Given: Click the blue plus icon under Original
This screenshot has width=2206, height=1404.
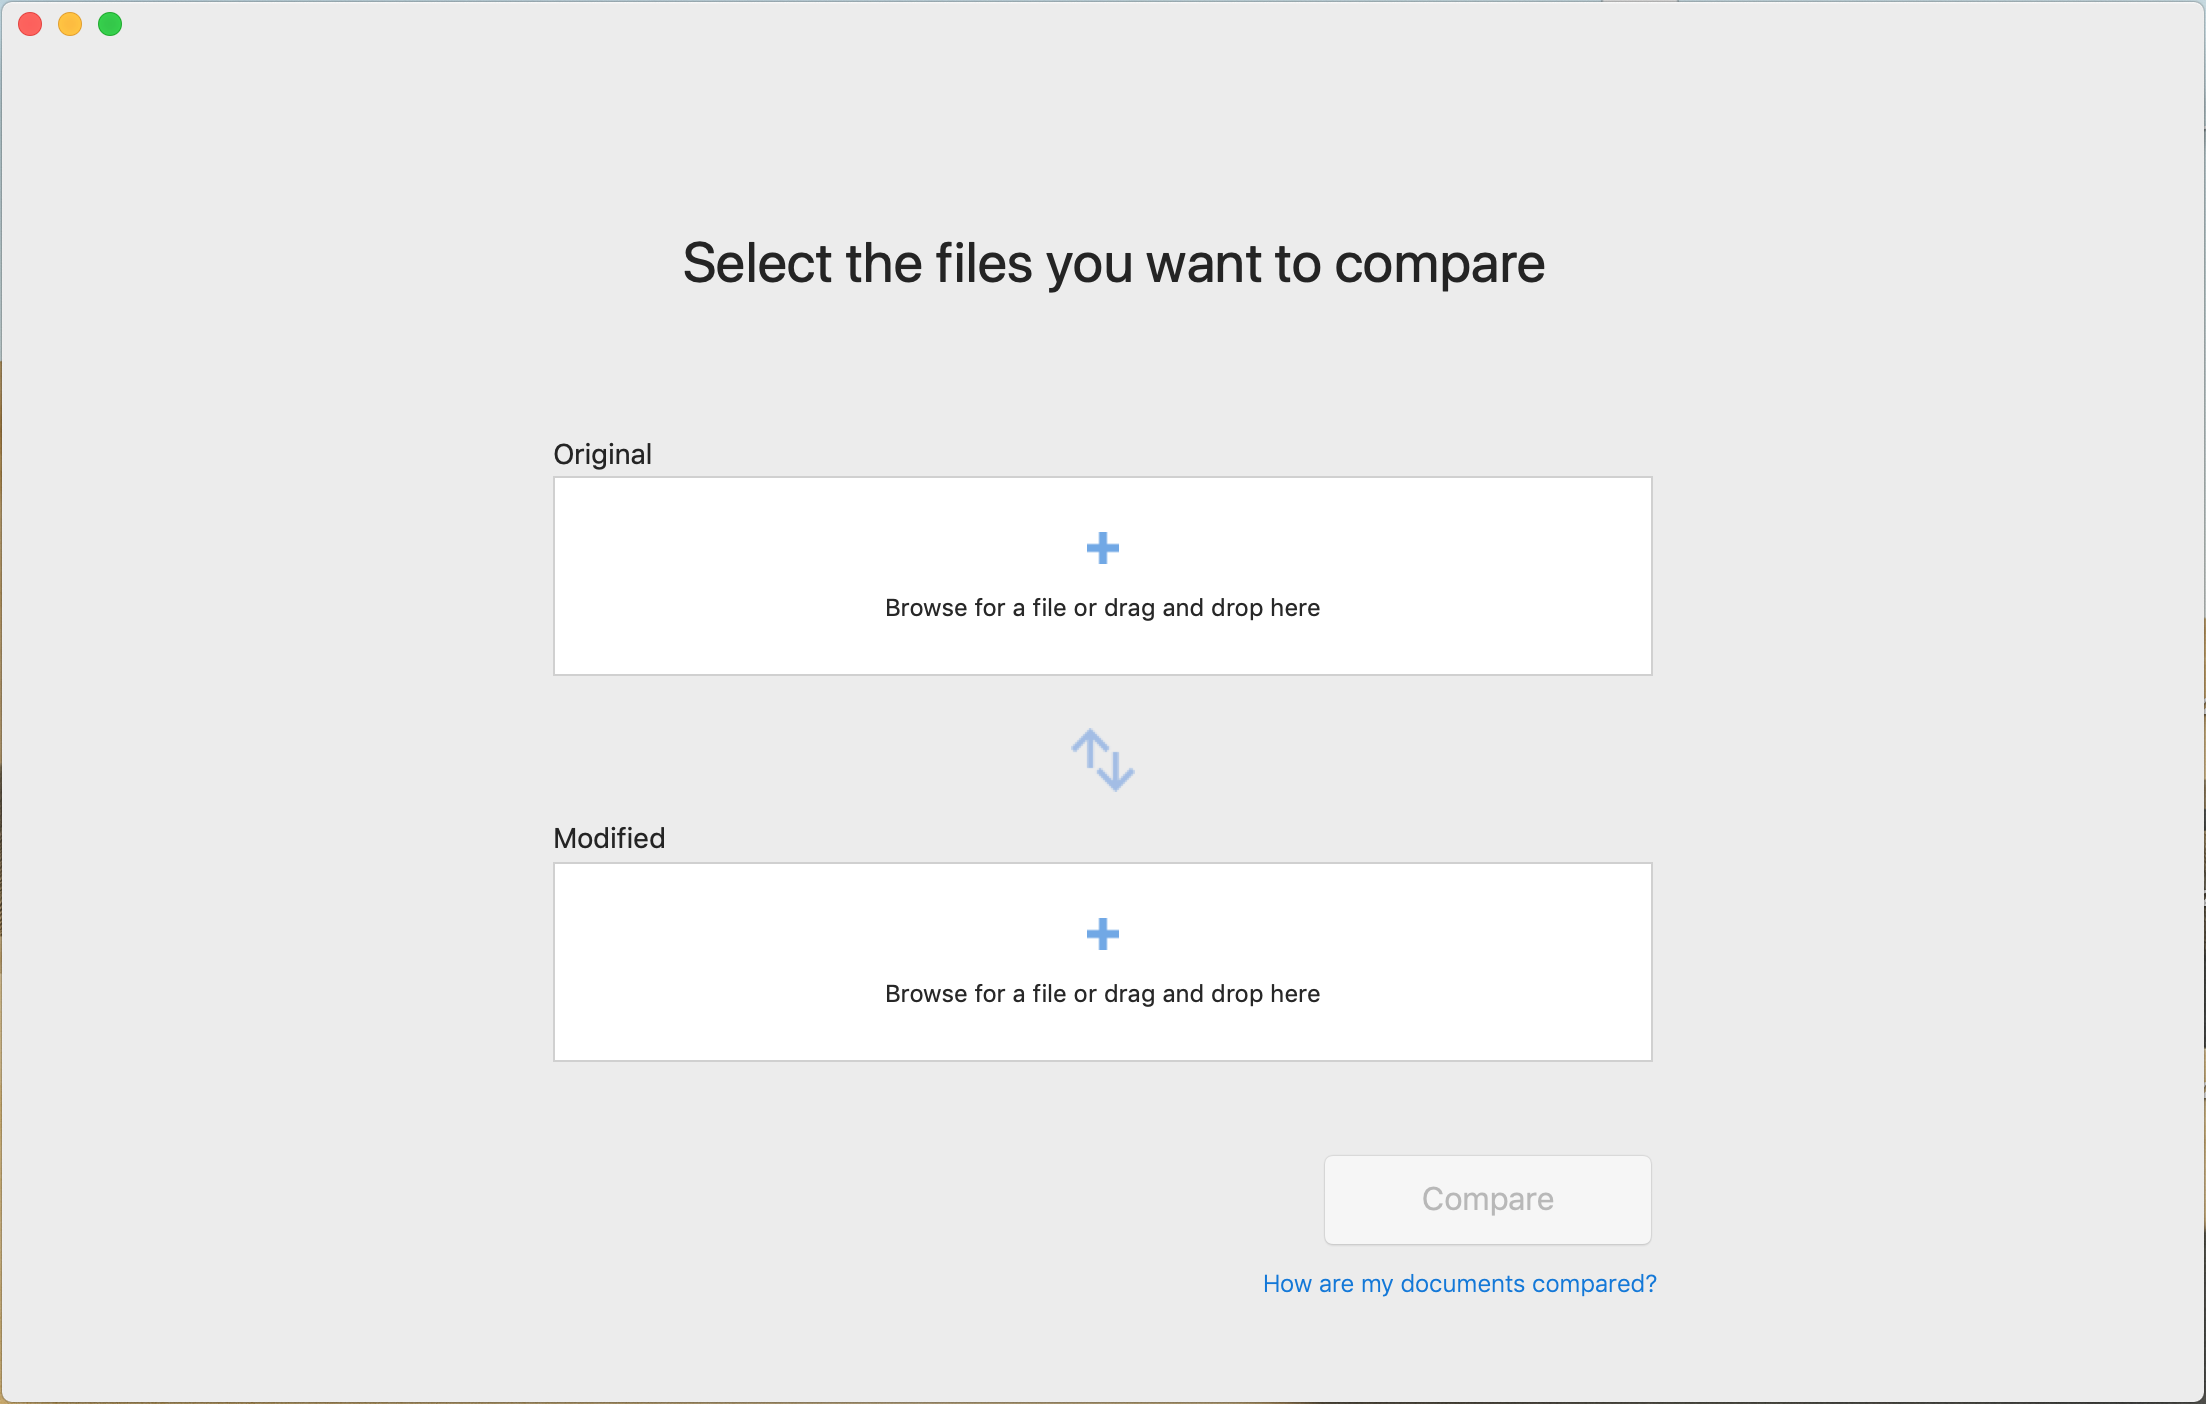Looking at the screenshot, I should [x=1102, y=548].
